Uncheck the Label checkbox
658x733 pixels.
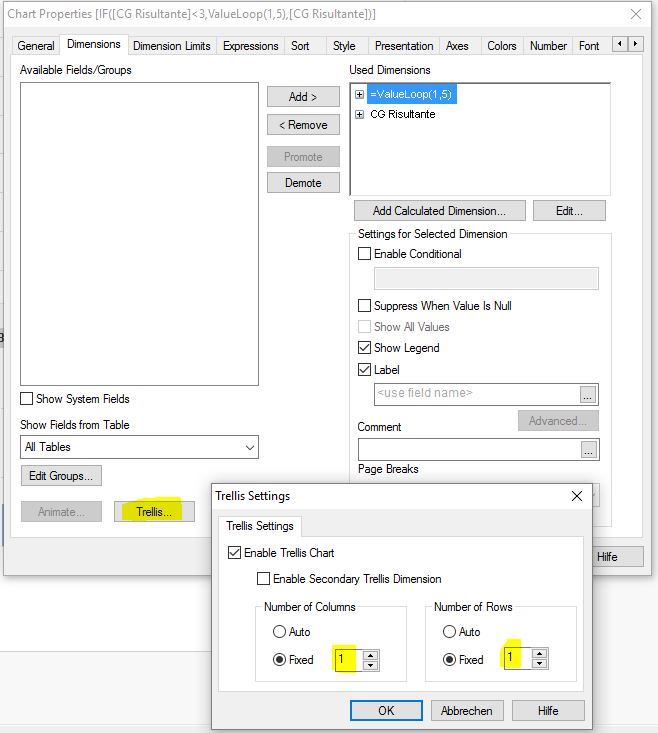click(364, 370)
